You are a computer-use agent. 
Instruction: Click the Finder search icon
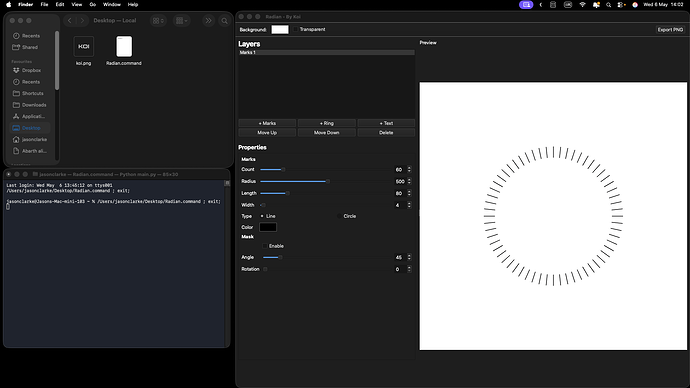click(224, 21)
